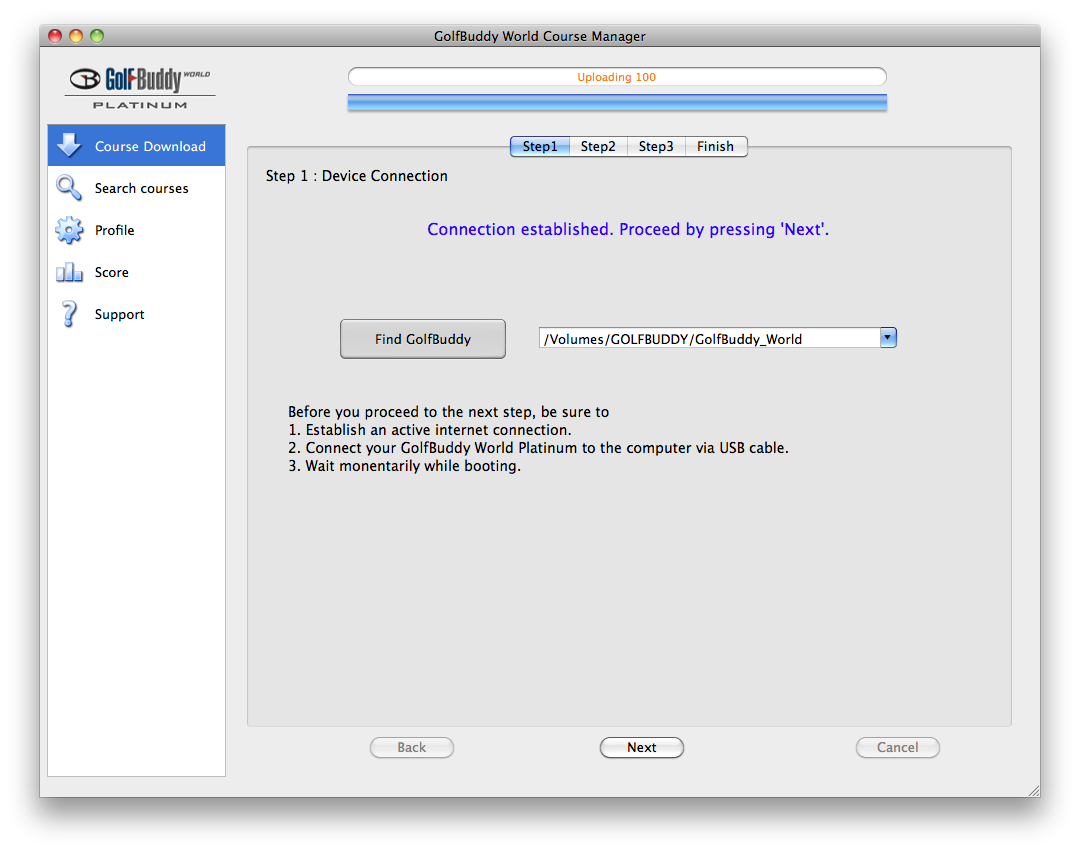1080x852 pixels.
Task: Click the GolfBuddy World Course Manager title
Action: point(540,36)
